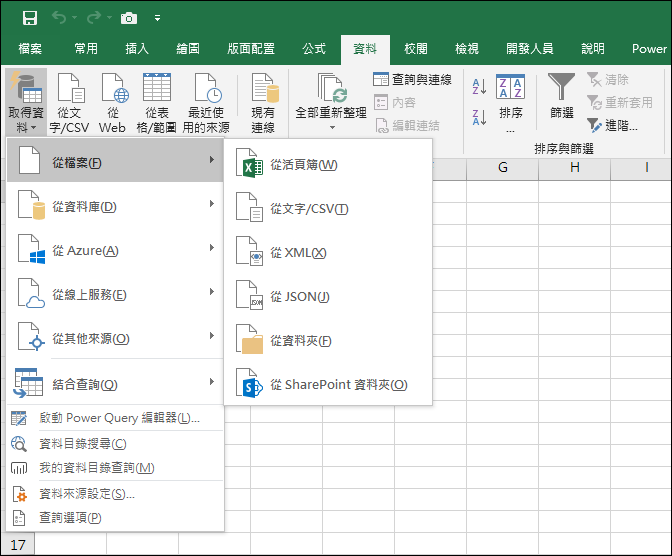Expand the 全部重新整理 dropdown arrow

(x=332, y=127)
